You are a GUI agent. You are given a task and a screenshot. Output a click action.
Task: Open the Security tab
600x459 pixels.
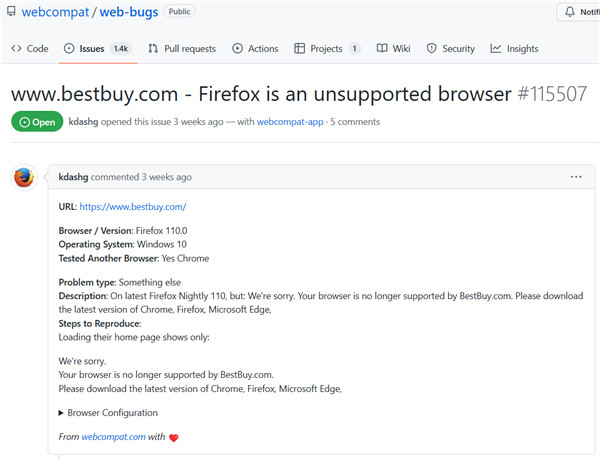[451, 49]
